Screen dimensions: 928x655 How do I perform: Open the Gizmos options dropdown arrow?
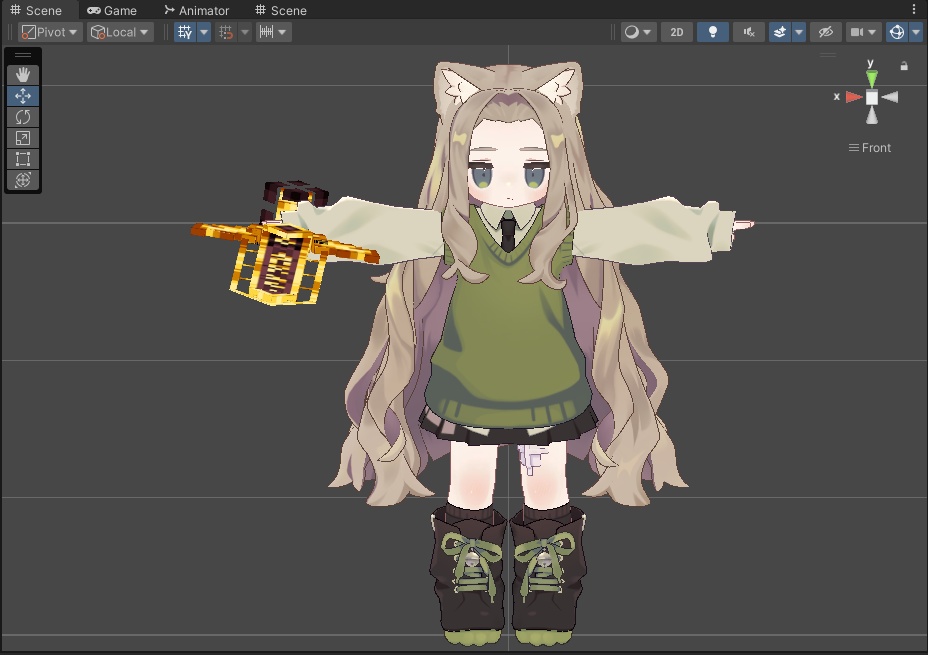click(x=916, y=32)
